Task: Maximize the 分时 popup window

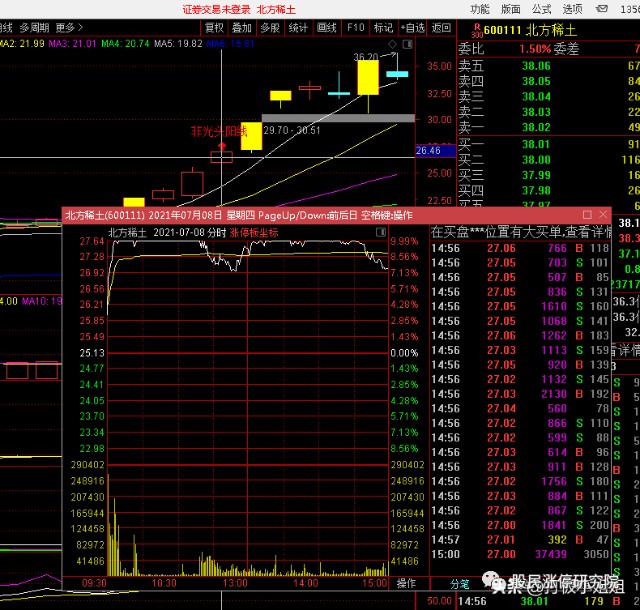Action: tap(587, 215)
